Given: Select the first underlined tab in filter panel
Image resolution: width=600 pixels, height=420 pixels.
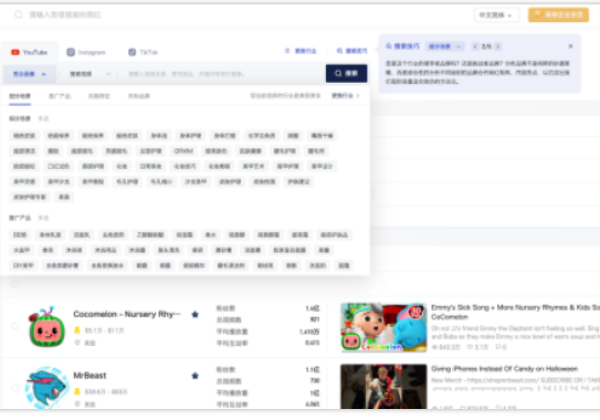Looking at the screenshot, I should pos(20,96).
